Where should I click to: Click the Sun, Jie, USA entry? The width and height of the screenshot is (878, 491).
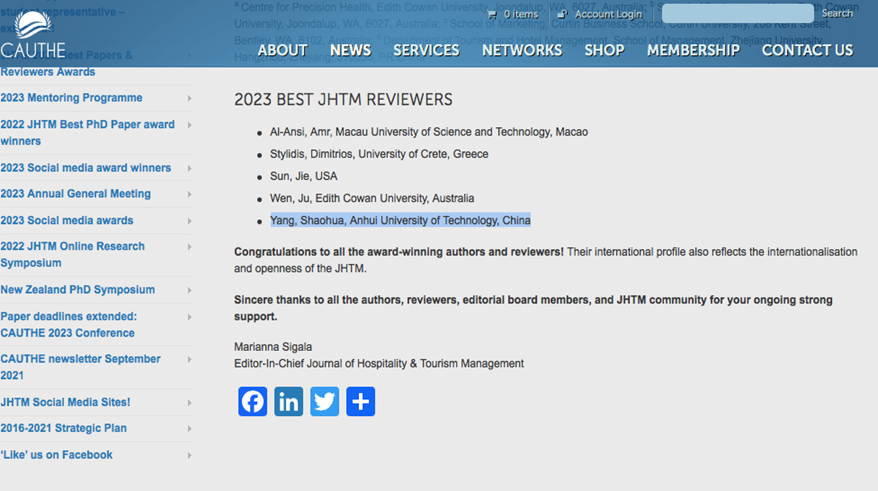point(303,176)
